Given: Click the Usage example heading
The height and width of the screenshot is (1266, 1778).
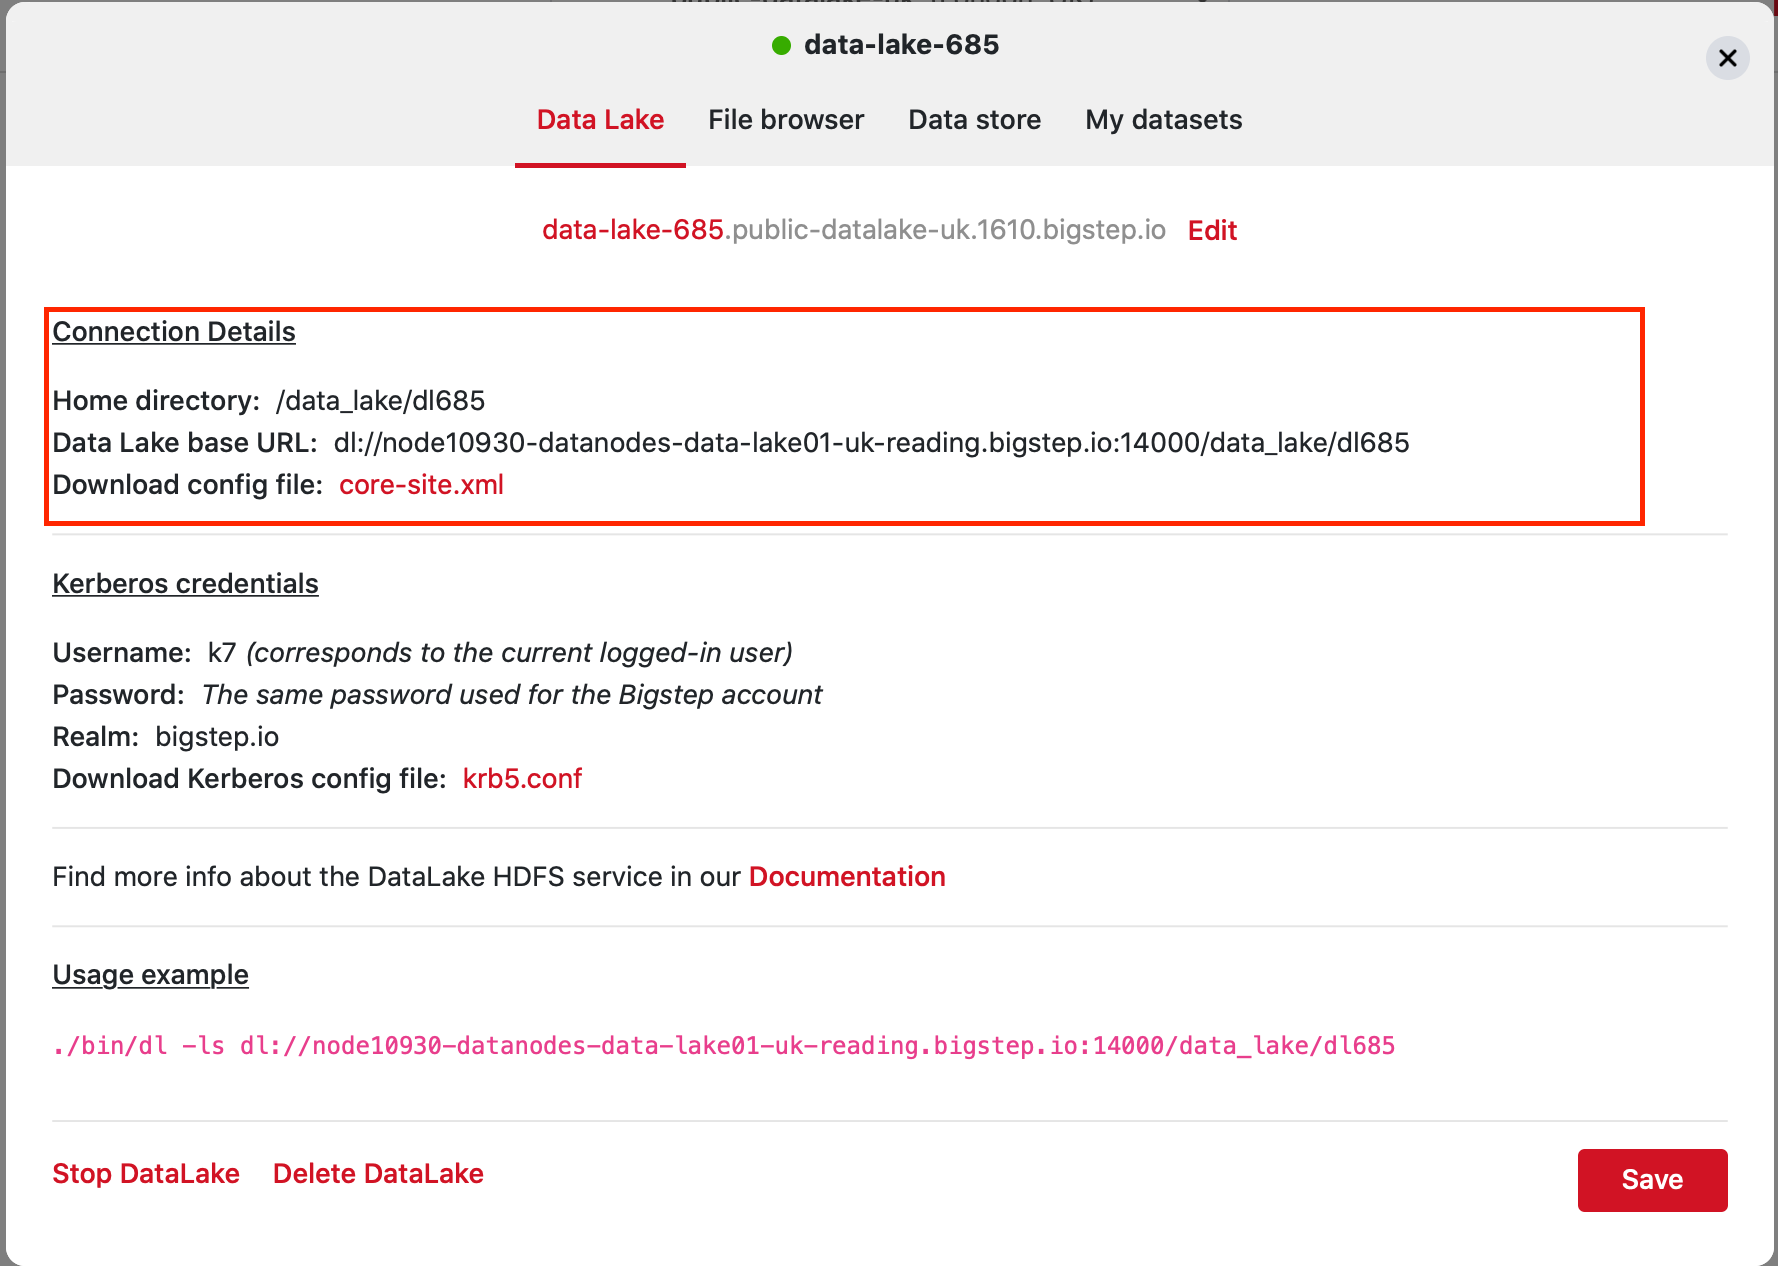Looking at the screenshot, I should pyautogui.click(x=150, y=975).
